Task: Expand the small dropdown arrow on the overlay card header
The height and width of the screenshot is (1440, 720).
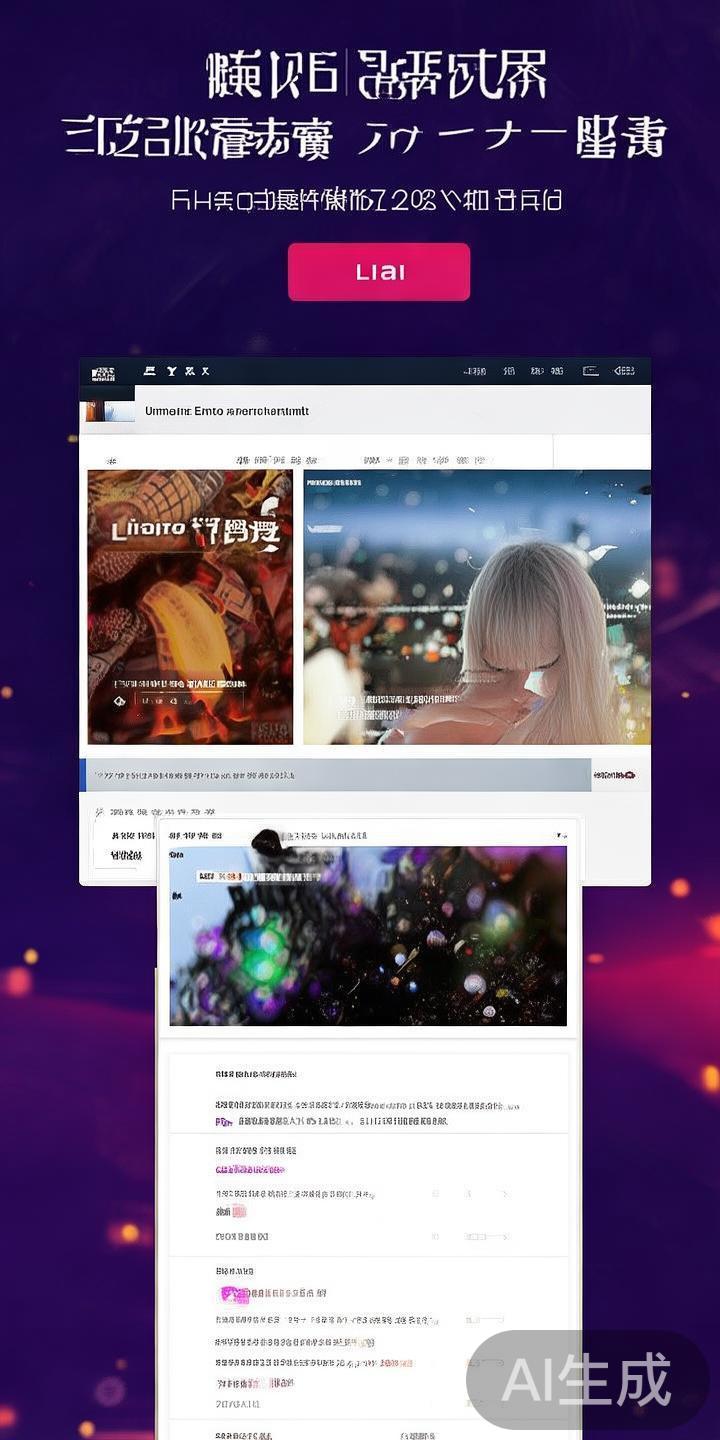Action: [x=561, y=835]
